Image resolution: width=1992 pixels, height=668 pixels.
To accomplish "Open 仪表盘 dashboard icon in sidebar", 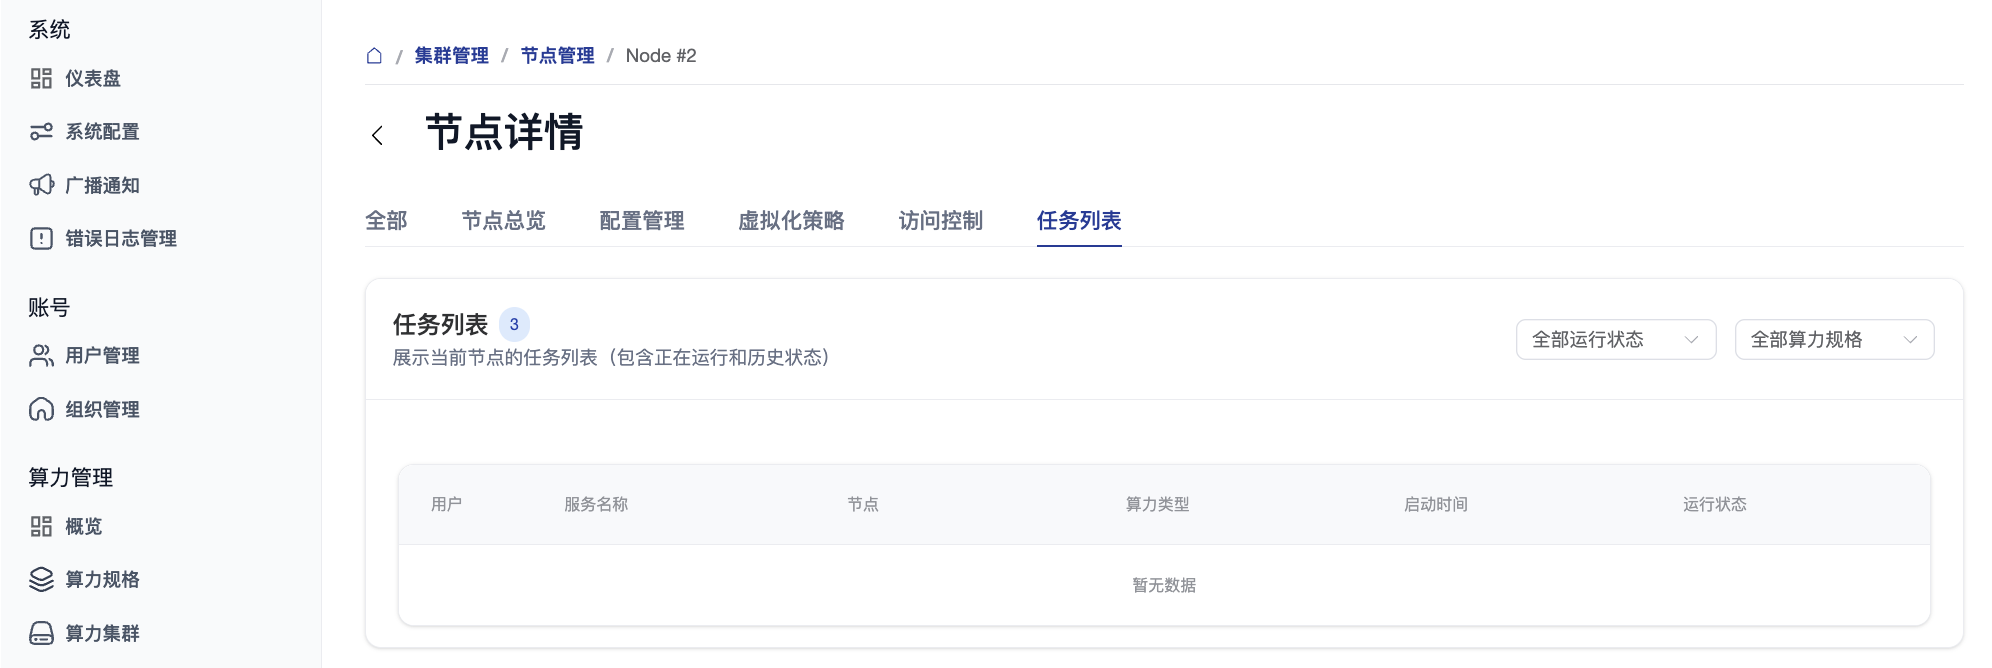I will pos(41,78).
